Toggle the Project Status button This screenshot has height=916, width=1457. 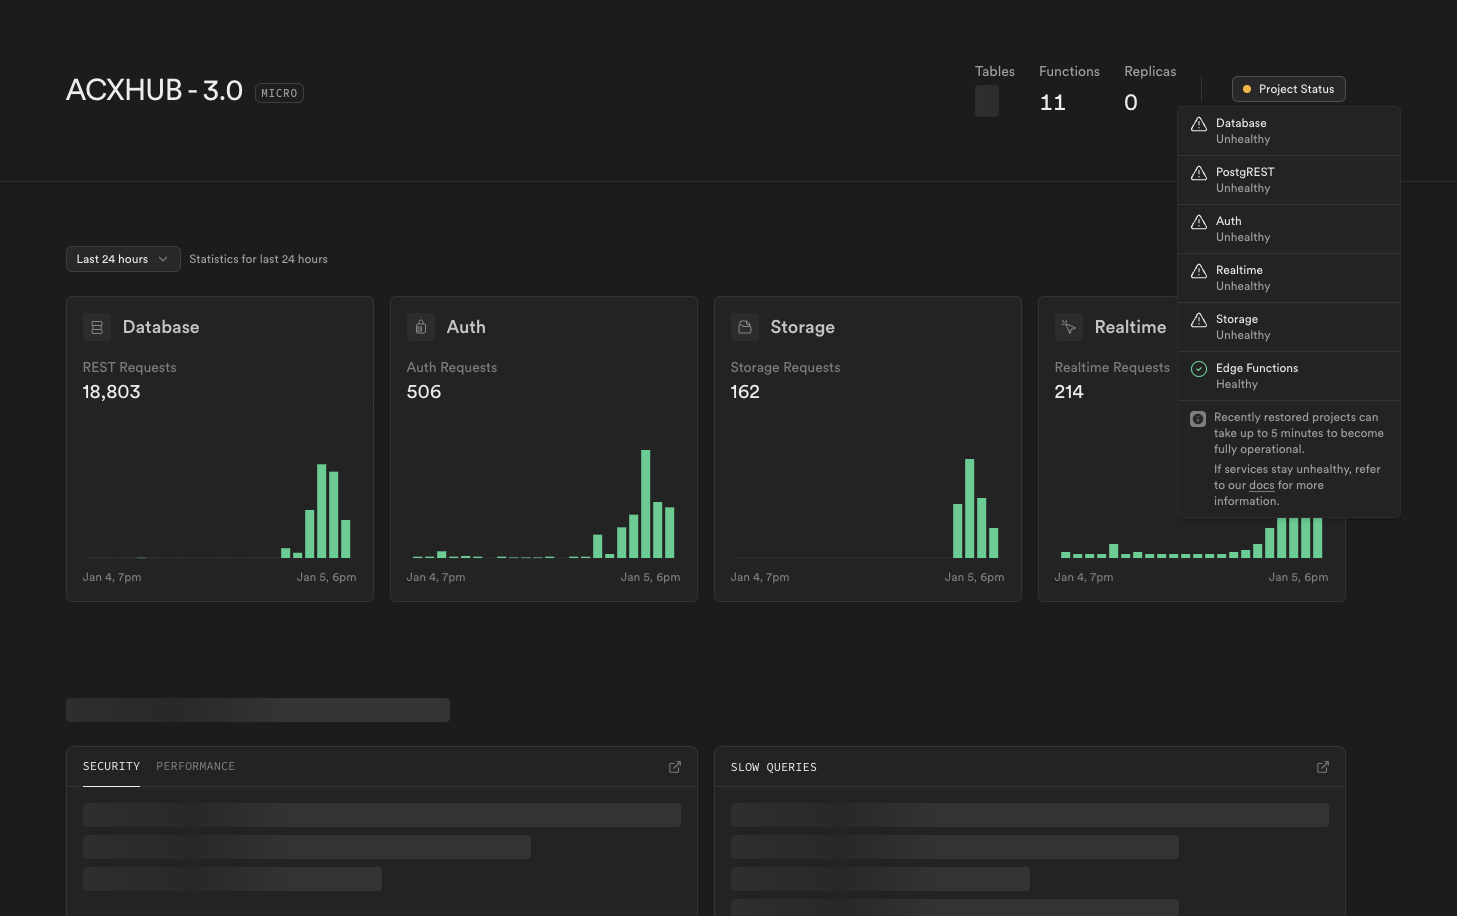(1289, 89)
